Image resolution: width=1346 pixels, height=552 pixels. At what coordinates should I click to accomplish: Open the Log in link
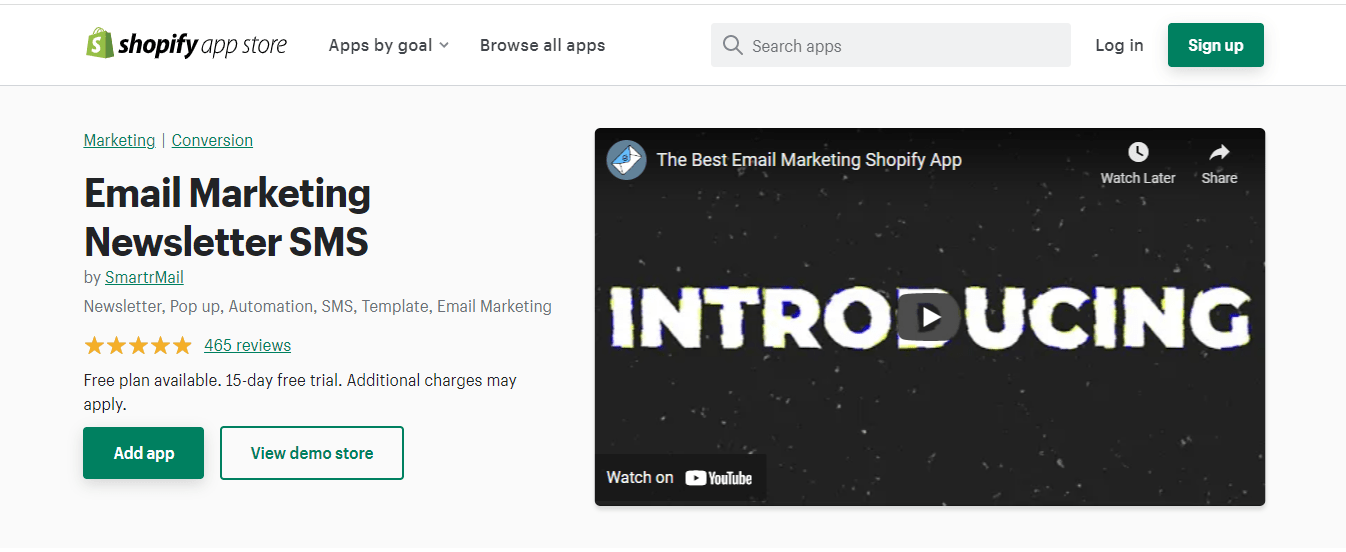click(x=1119, y=45)
